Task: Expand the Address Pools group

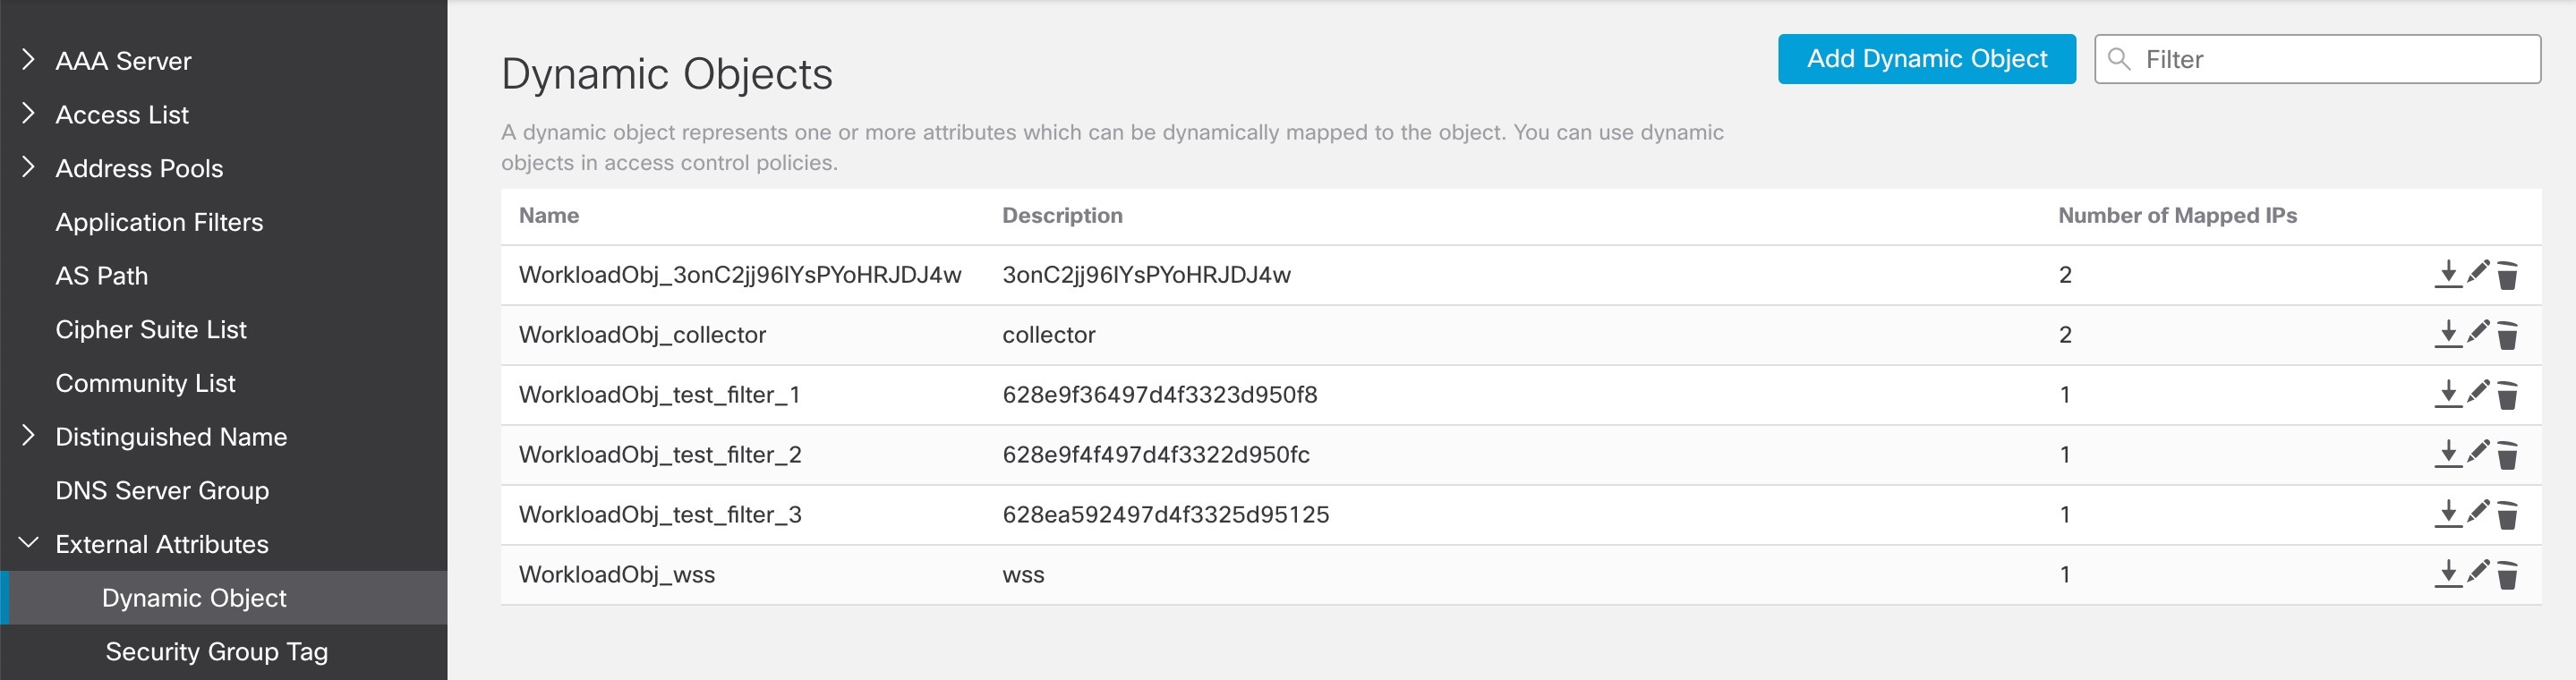Action: pyautogui.click(x=28, y=168)
